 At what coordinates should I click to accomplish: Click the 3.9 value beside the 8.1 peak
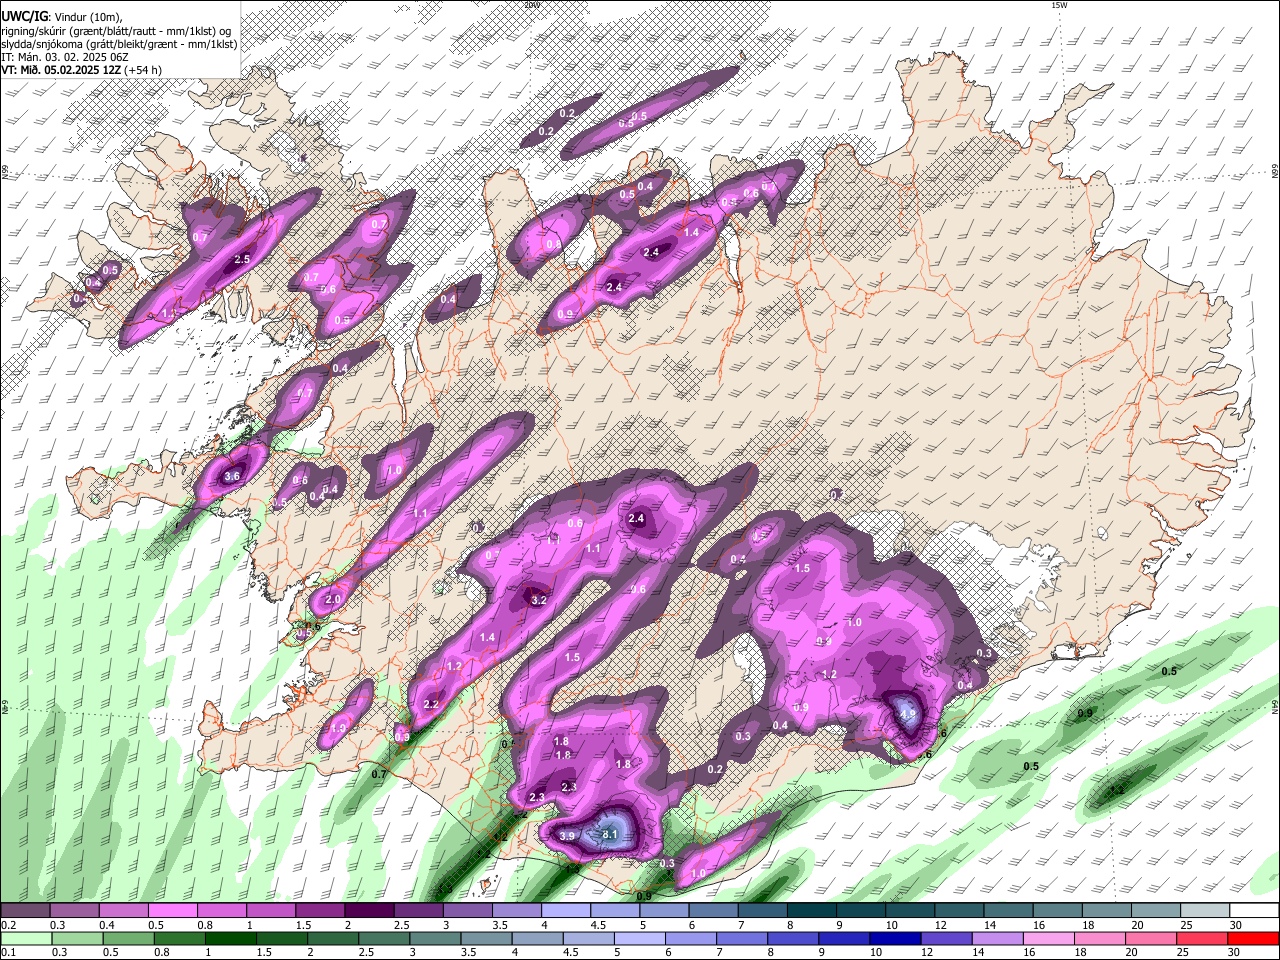tap(567, 836)
